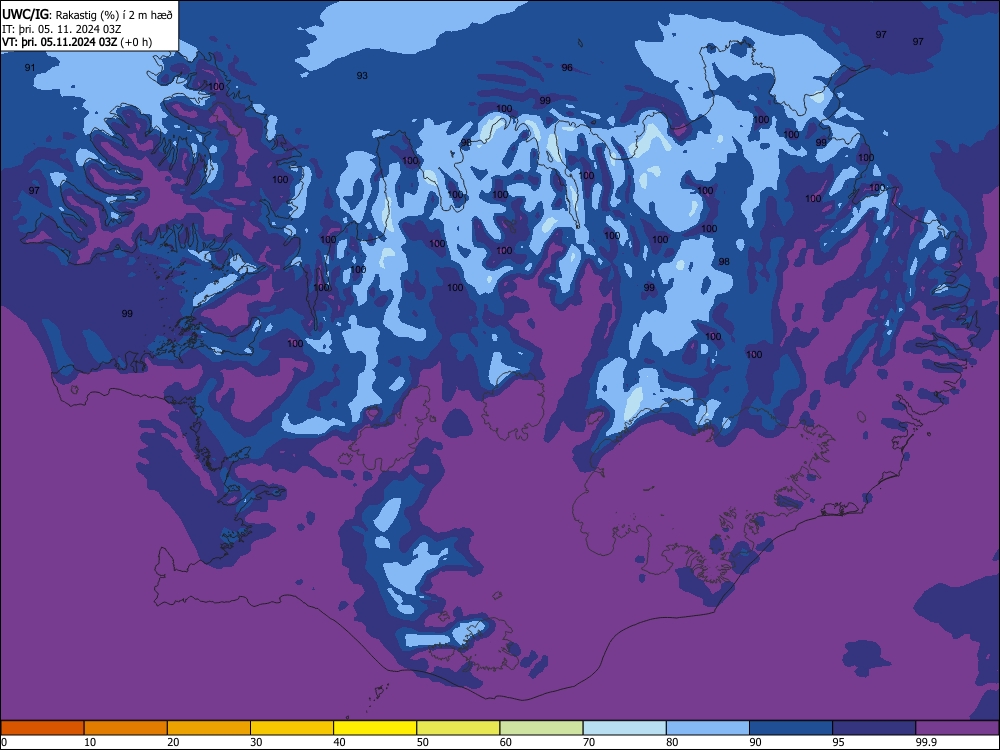Image resolution: width=1000 pixels, height=750 pixels.
Task: Click the "91" humidity value on the map
Action: [x=30, y=68]
